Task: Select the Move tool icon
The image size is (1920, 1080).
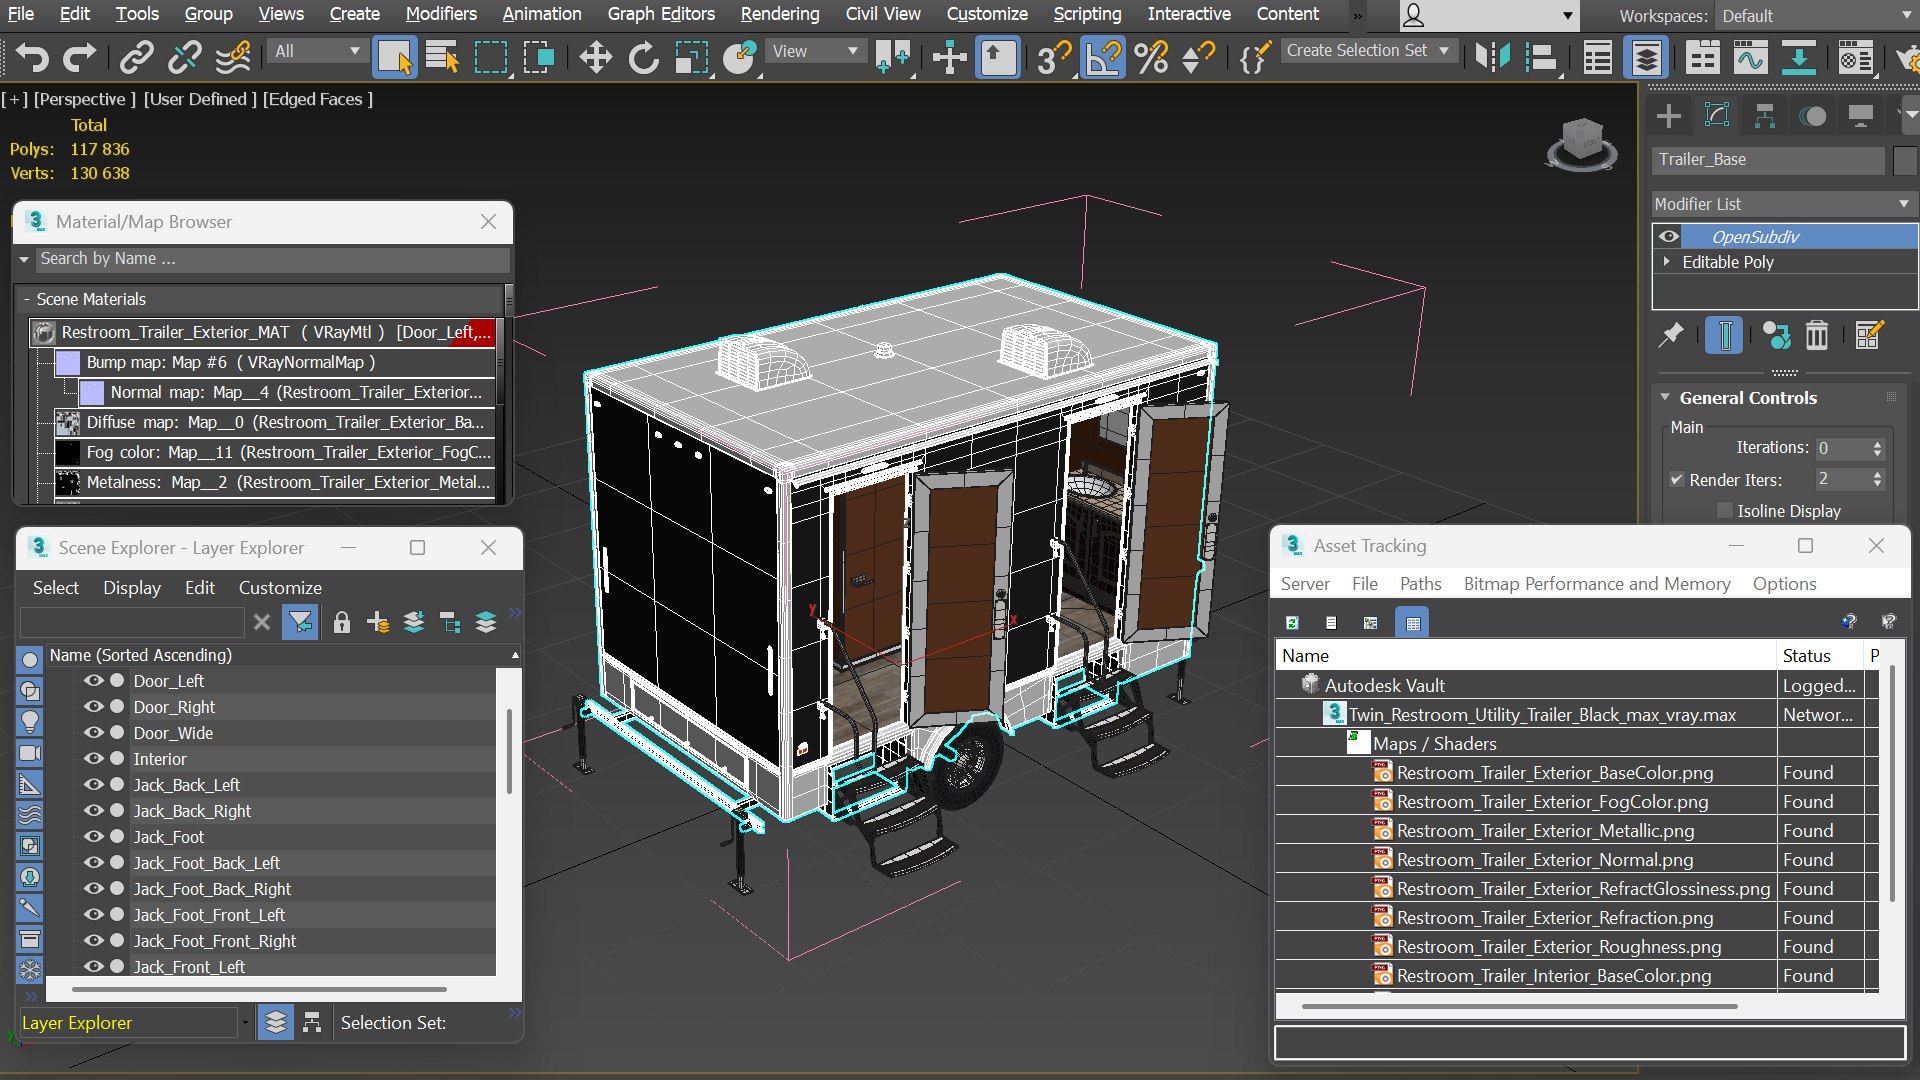Action: (595, 57)
